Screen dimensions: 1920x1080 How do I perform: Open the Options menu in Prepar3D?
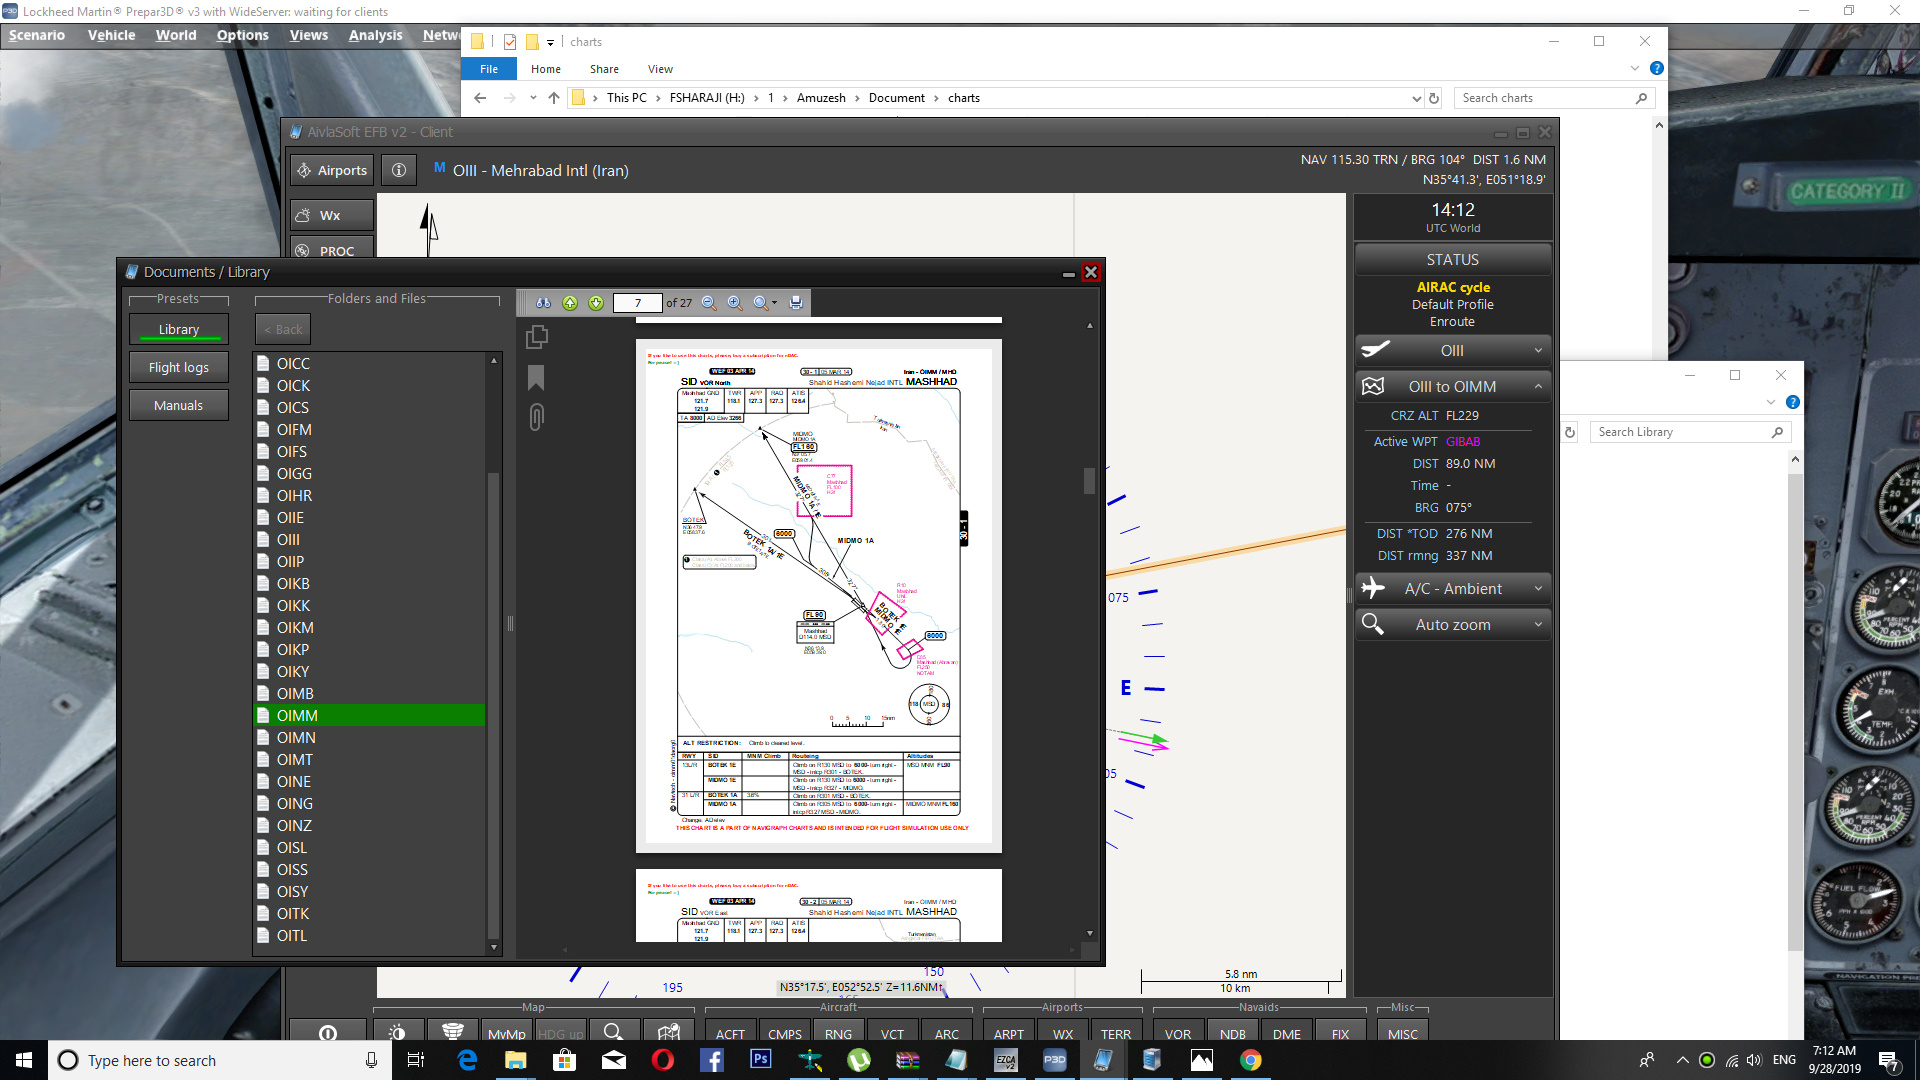(242, 35)
